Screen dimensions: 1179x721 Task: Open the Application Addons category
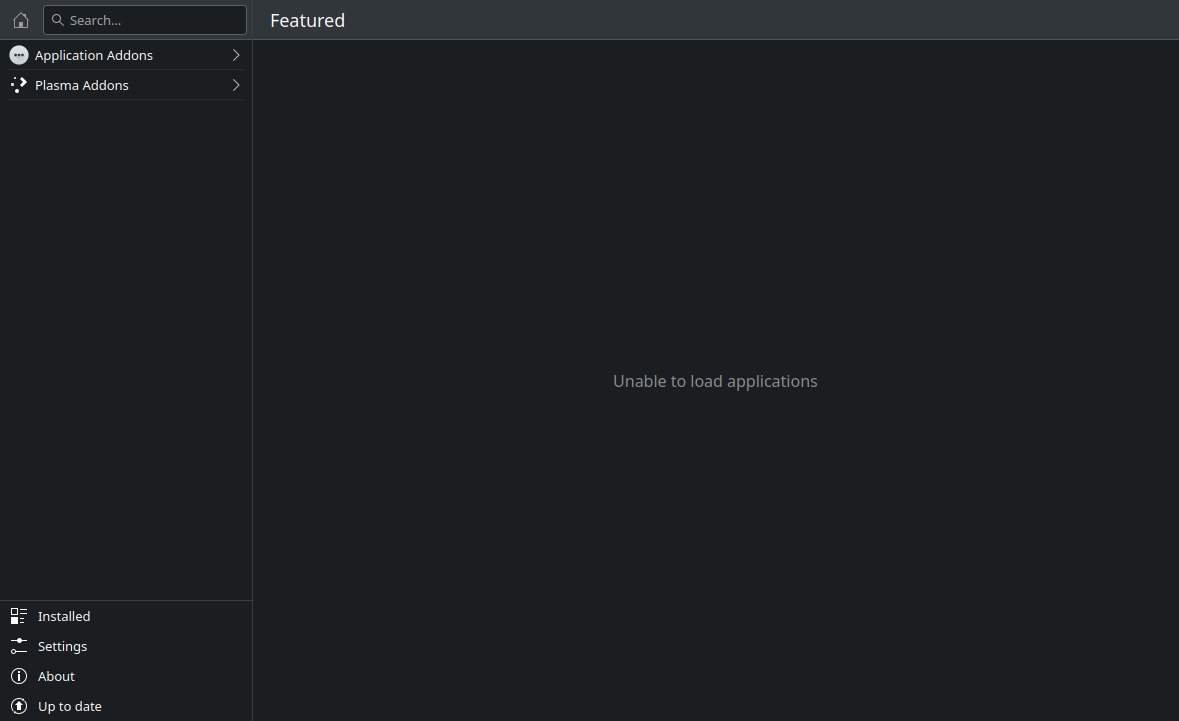pyautogui.click(x=126, y=55)
